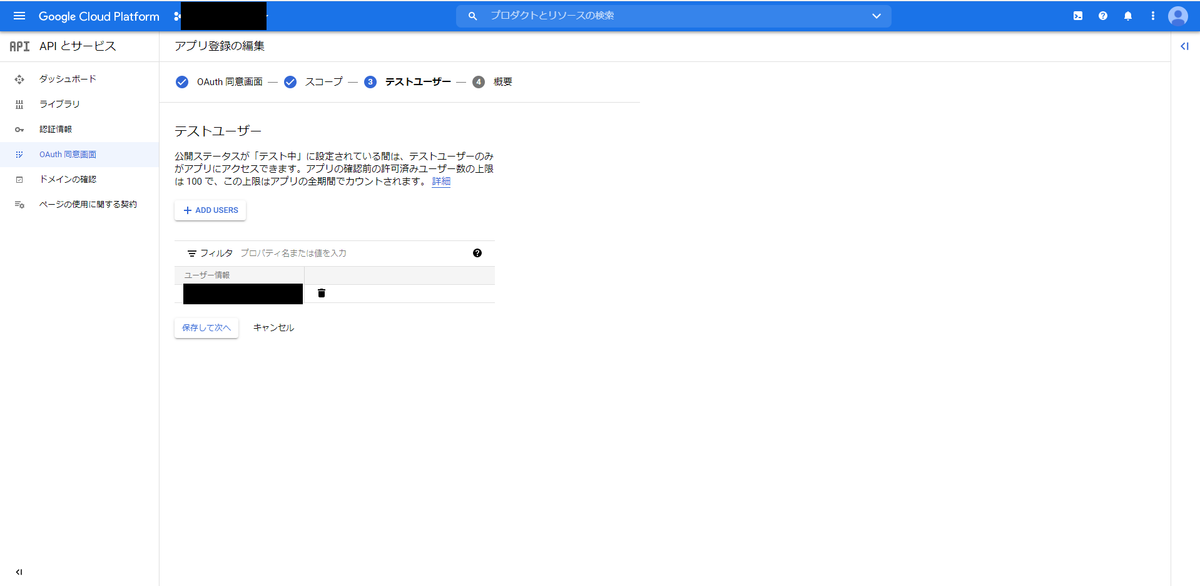Go to スコープ step
This screenshot has height=586, width=1200.
pos(313,82)
